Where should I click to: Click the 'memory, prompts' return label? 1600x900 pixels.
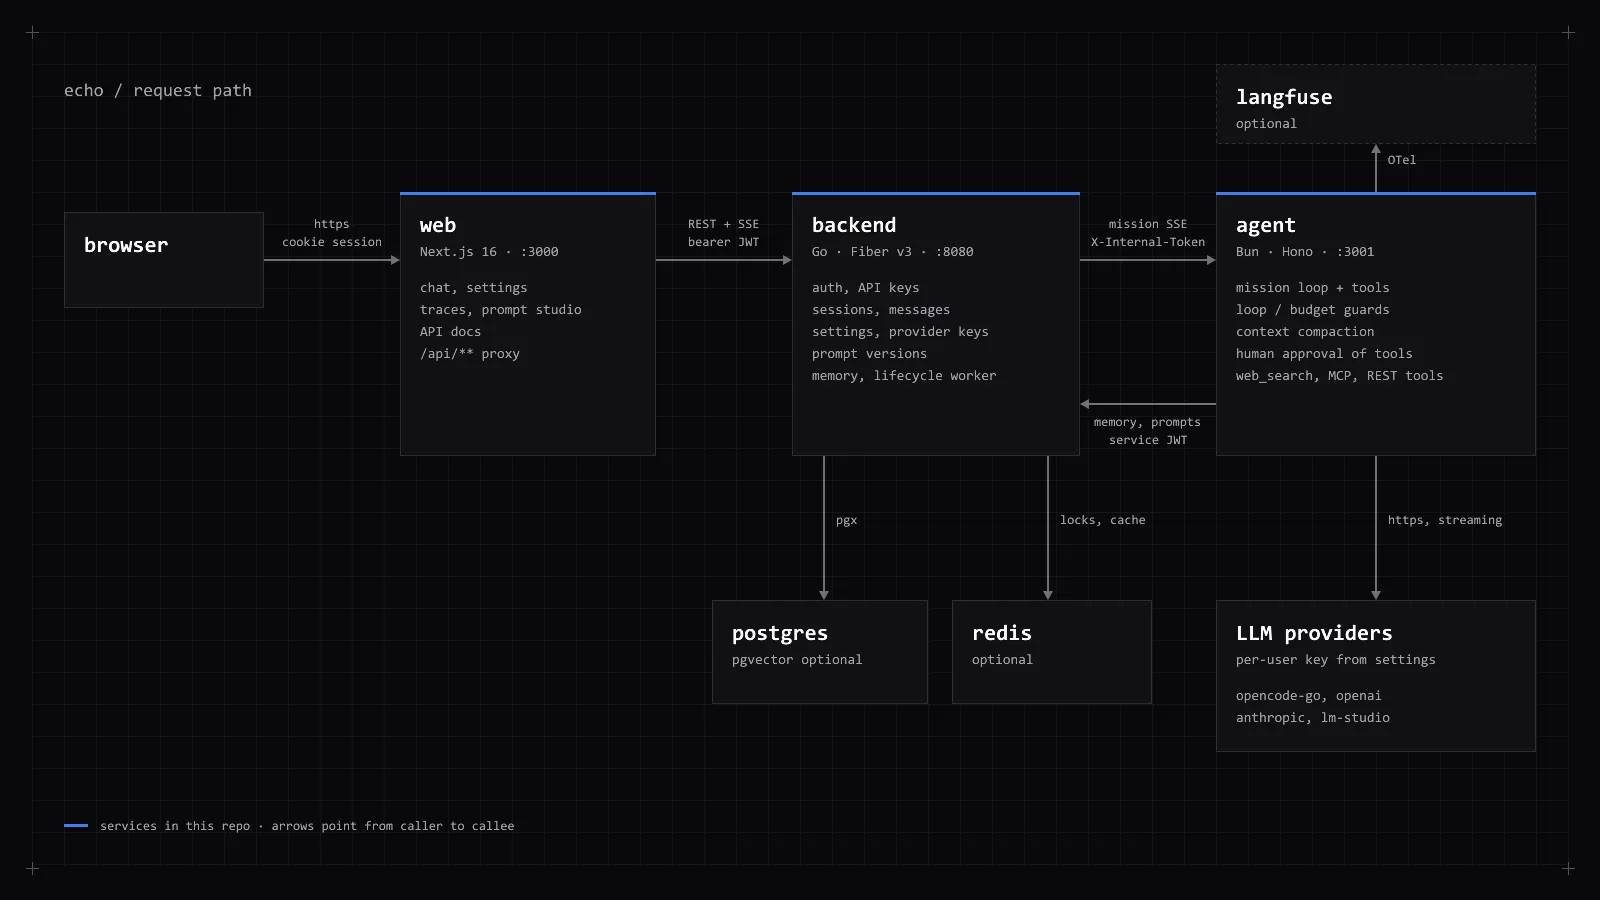click(1147, 422)
